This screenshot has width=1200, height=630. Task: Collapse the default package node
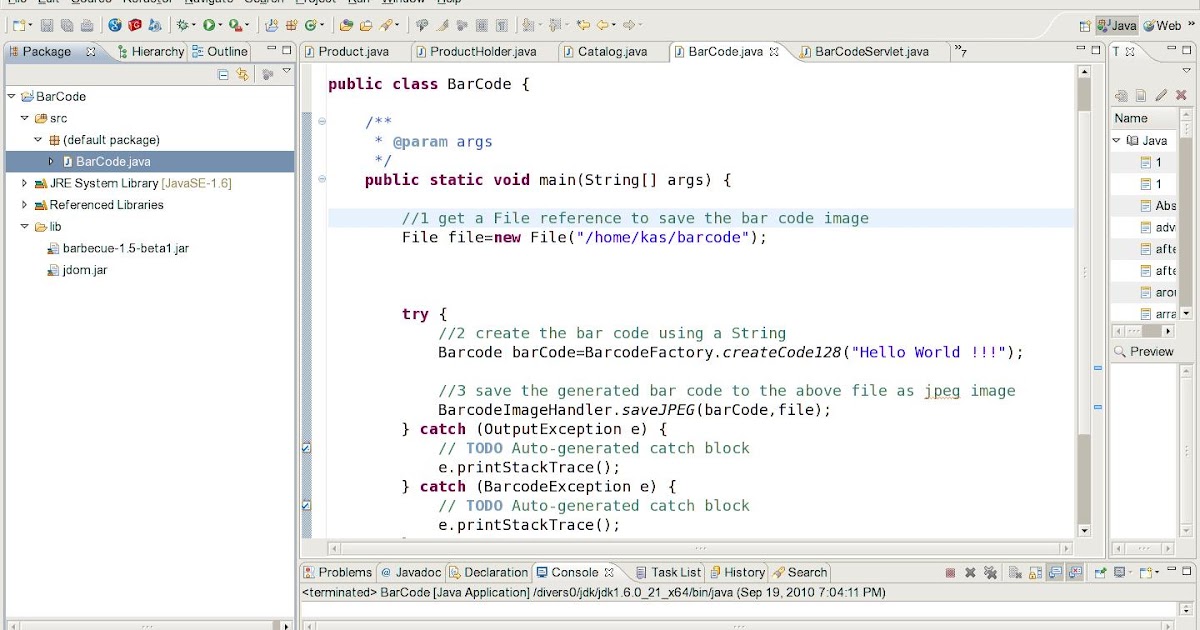[x=39, y=140]
